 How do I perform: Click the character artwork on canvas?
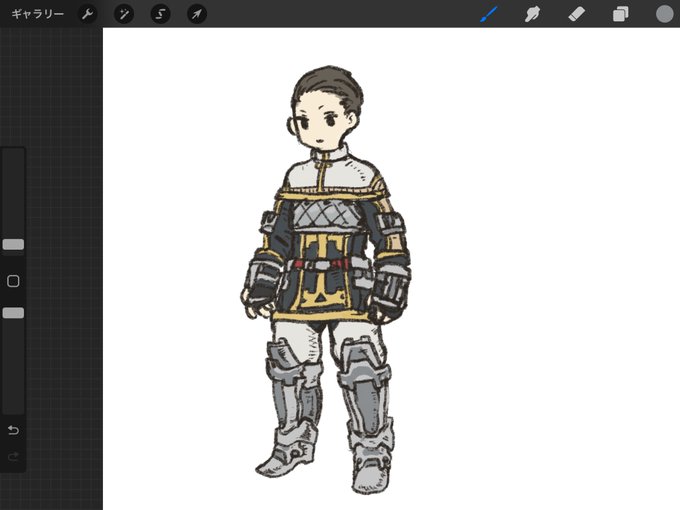[326, 280]
